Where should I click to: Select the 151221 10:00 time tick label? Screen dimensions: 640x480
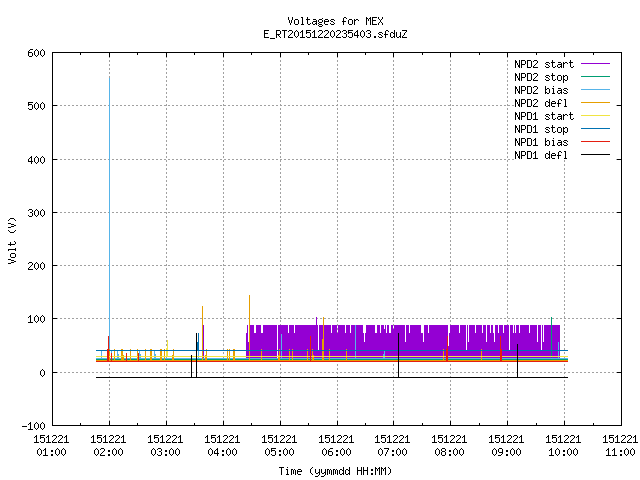tap(563, 446)
